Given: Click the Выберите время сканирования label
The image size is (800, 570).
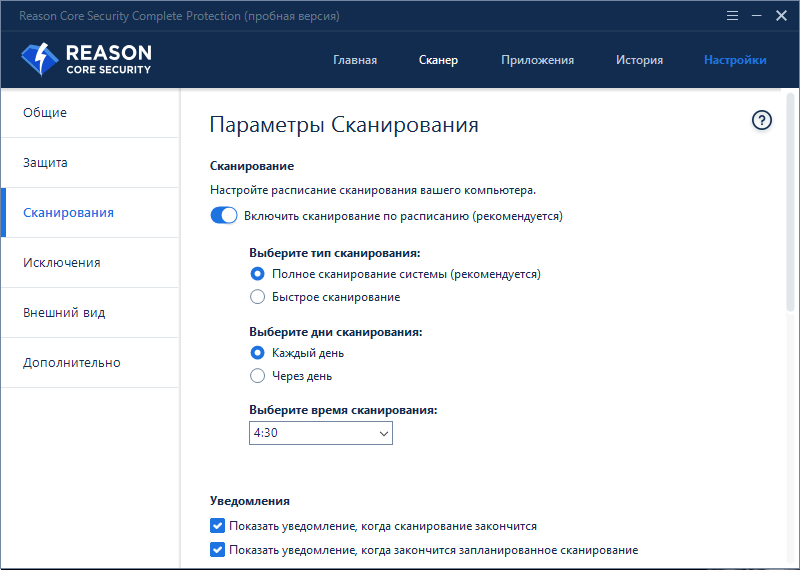Looking at the screenshot, I should point(343,410).
